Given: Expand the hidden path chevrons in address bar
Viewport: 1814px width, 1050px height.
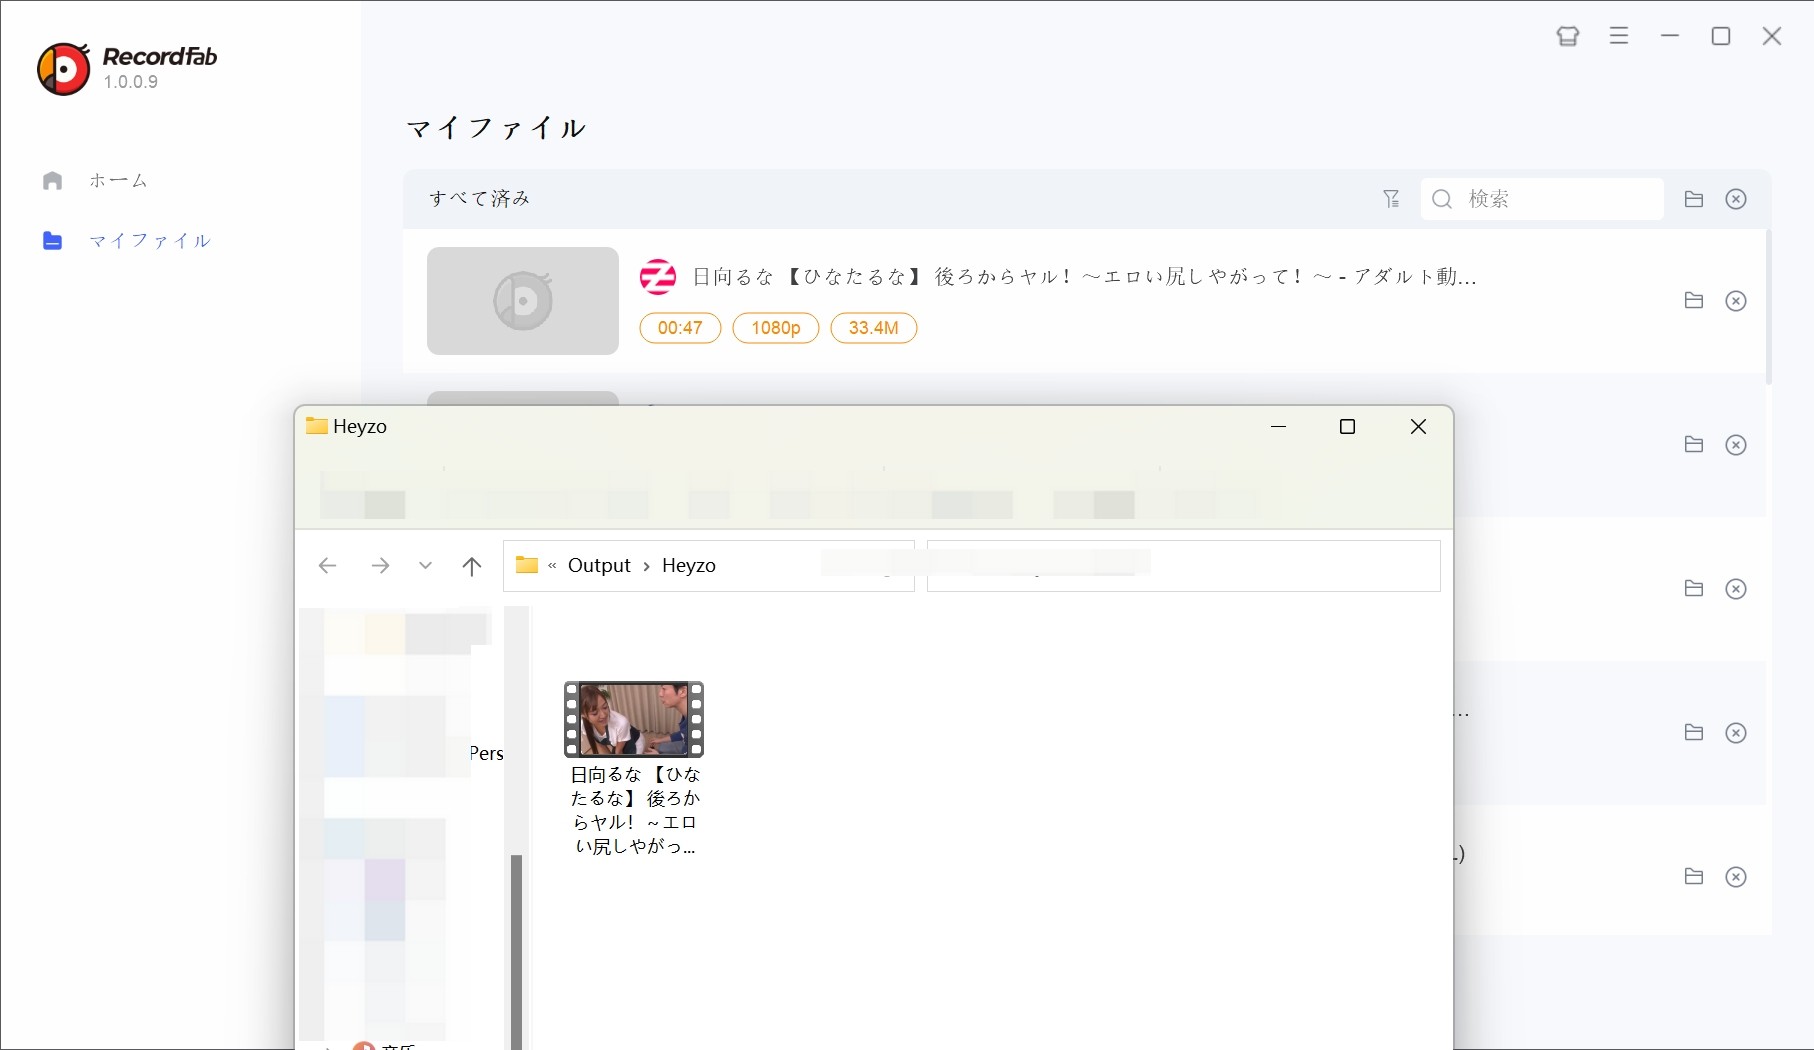Looking at the screenshot, I should tap(552, 566).
